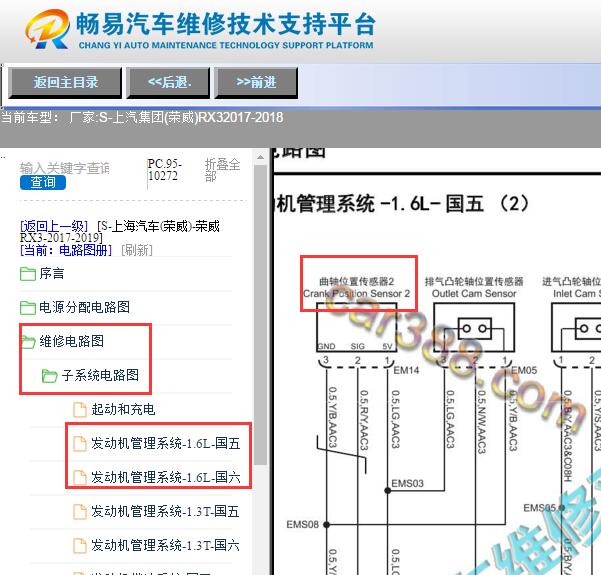Open the 序言 tree entry

tap(52, 274)
